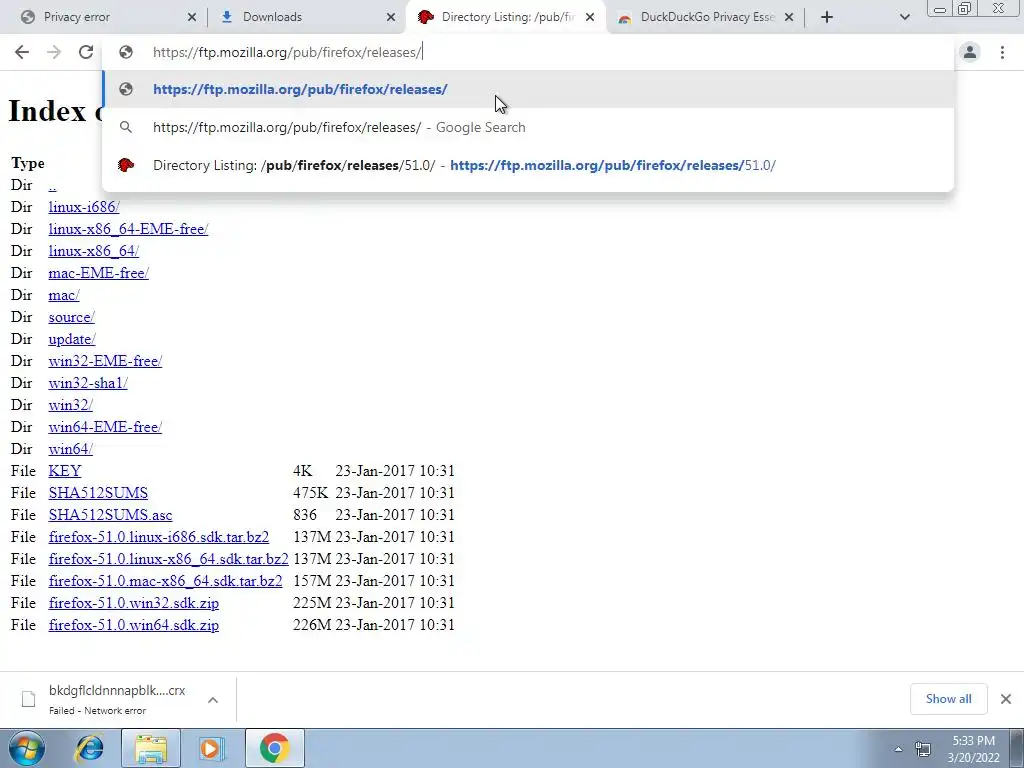The height and width of the screenshot is (768, 1024).
Task: Open the parent directory '..' link
Action: point(52,185)
